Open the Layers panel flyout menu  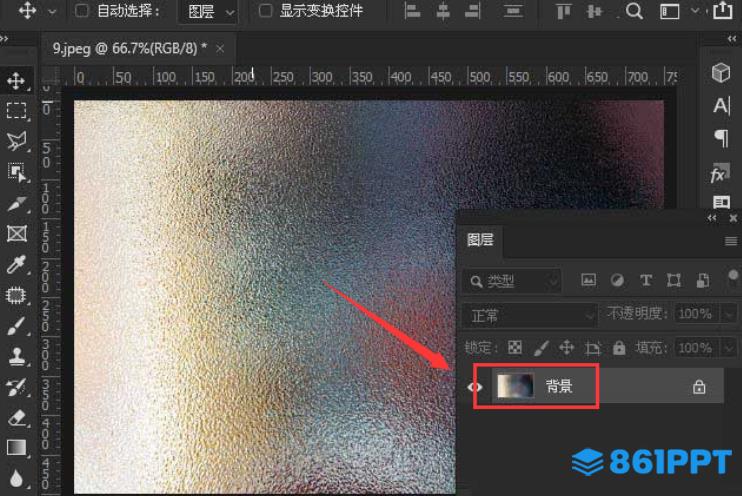tap(731, 241)
